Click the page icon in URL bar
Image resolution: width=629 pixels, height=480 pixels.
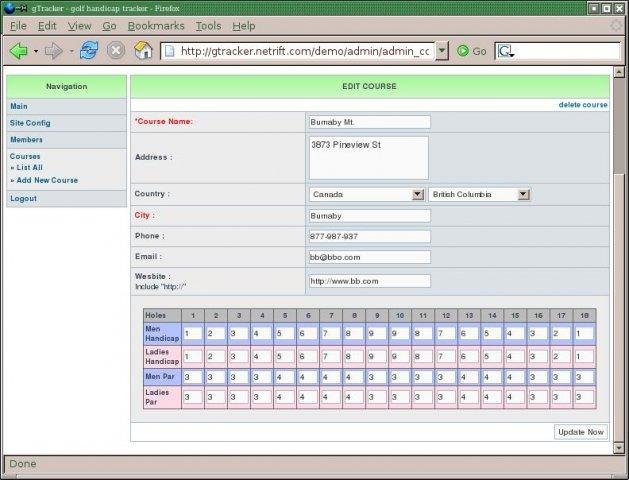click(x=170, y=51)
